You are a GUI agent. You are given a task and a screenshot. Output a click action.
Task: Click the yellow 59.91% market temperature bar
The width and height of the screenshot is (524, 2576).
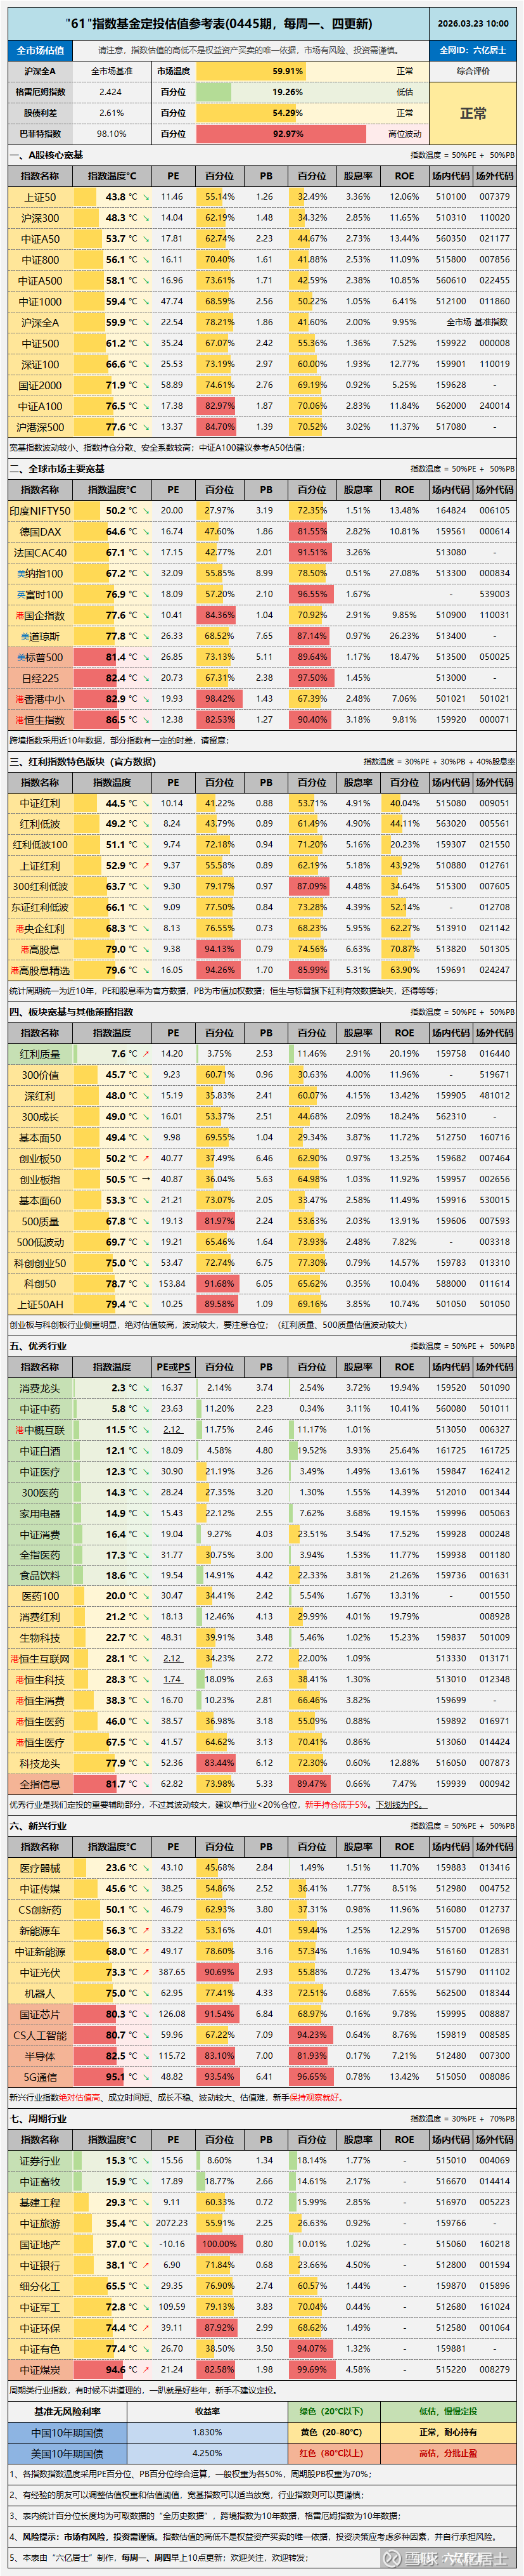click(x=287, y=71)
